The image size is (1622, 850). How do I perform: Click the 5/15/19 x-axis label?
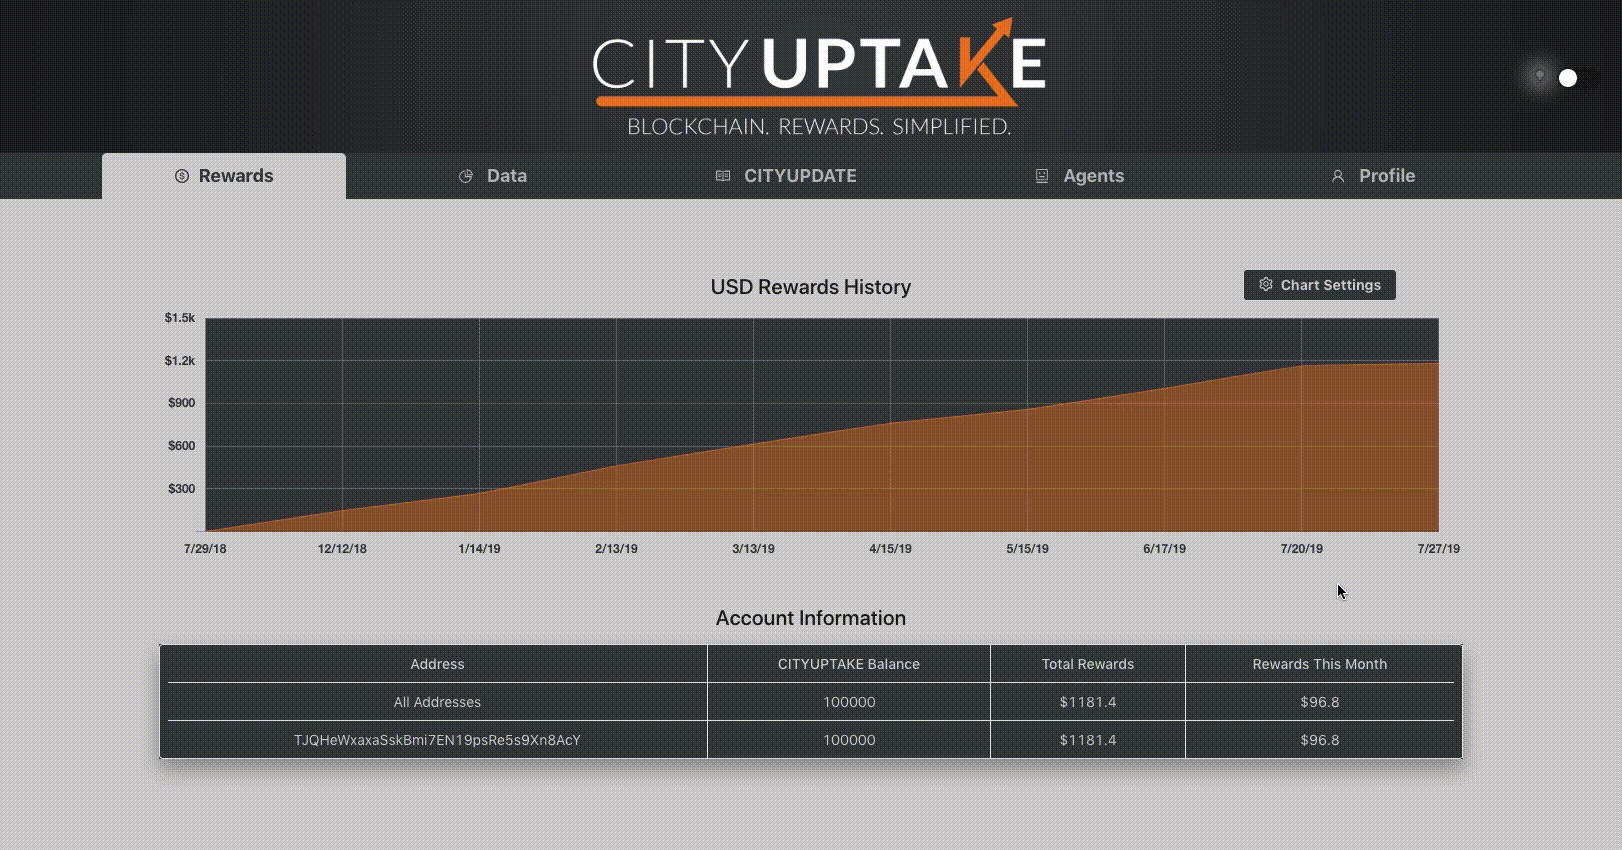click(x=1027, y=549)
